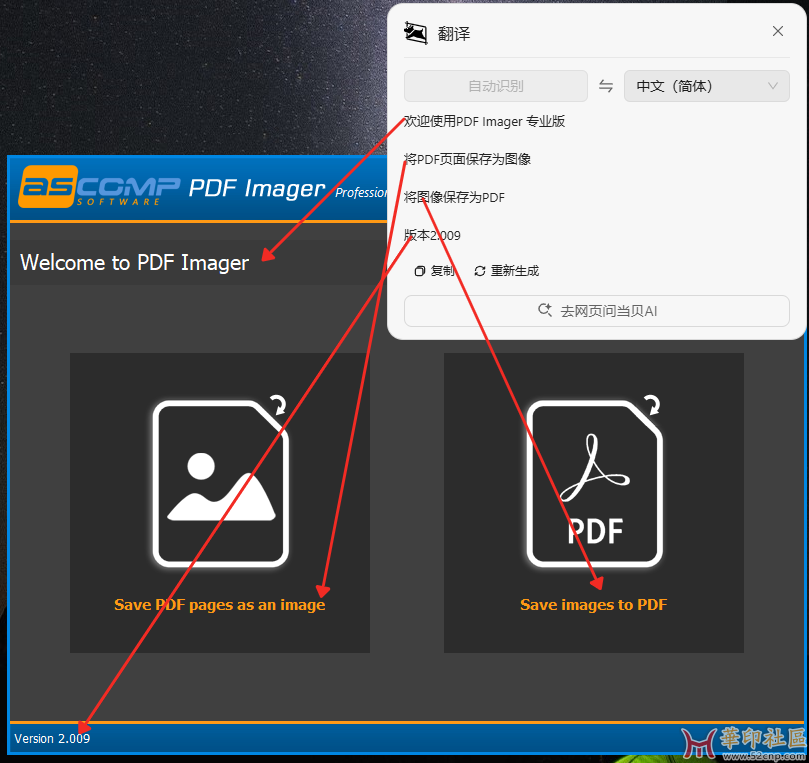Open 去网页问当贝AI web link button
The height and width of the screenshot is (763, 809).
[x=597, y=311]
